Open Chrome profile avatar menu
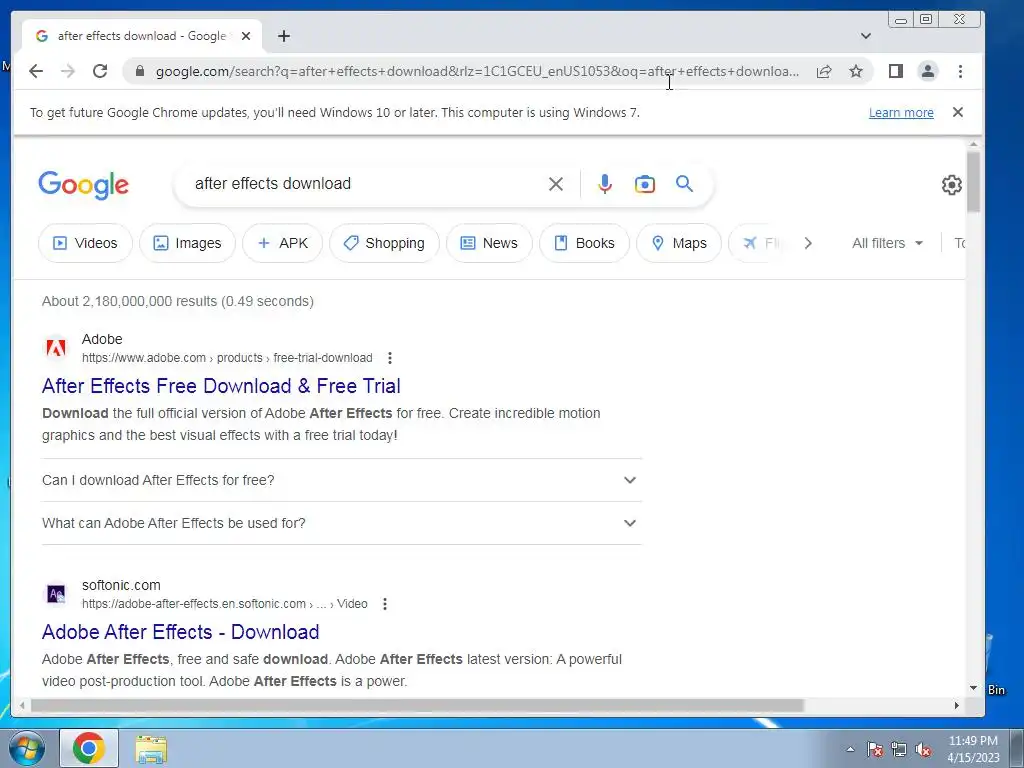Screen dimensions: 1024x768 tap(927, 71)
